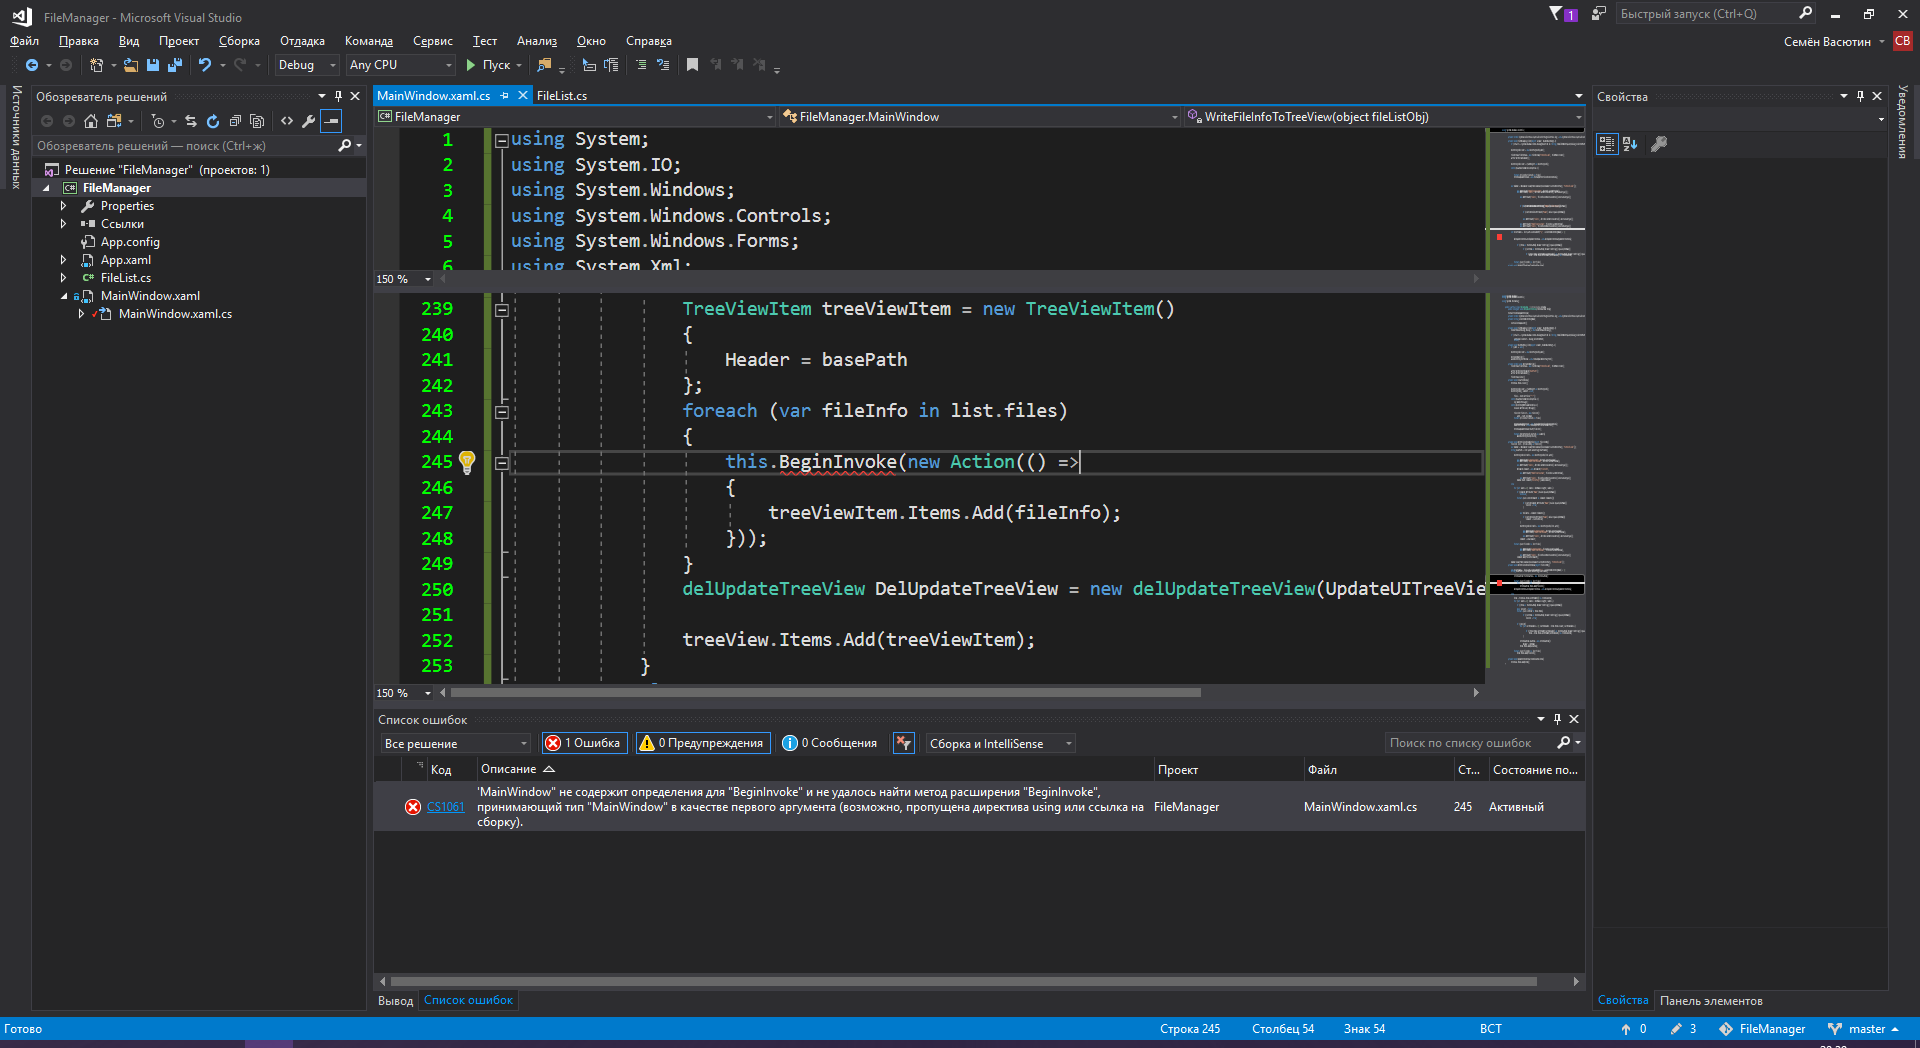Open the master branch selector
Screen dimensions: 1920x1048
[1863, 1029]
